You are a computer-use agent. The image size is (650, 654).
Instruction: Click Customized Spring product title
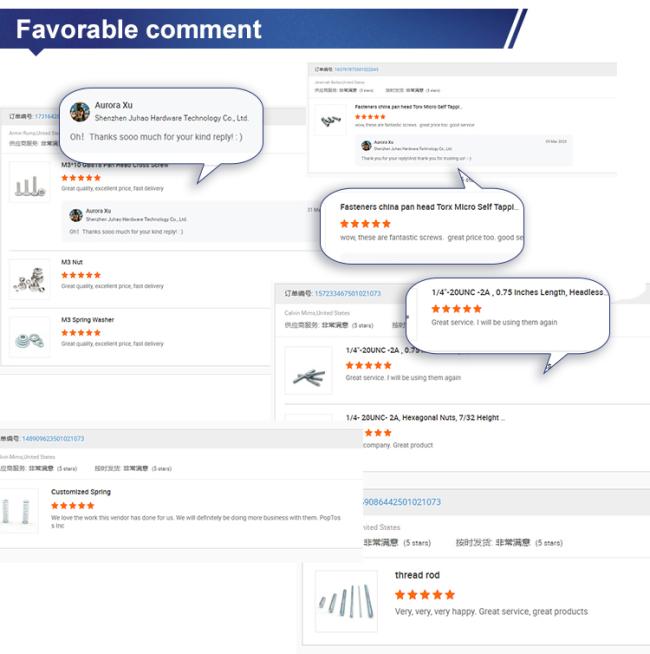81,492
